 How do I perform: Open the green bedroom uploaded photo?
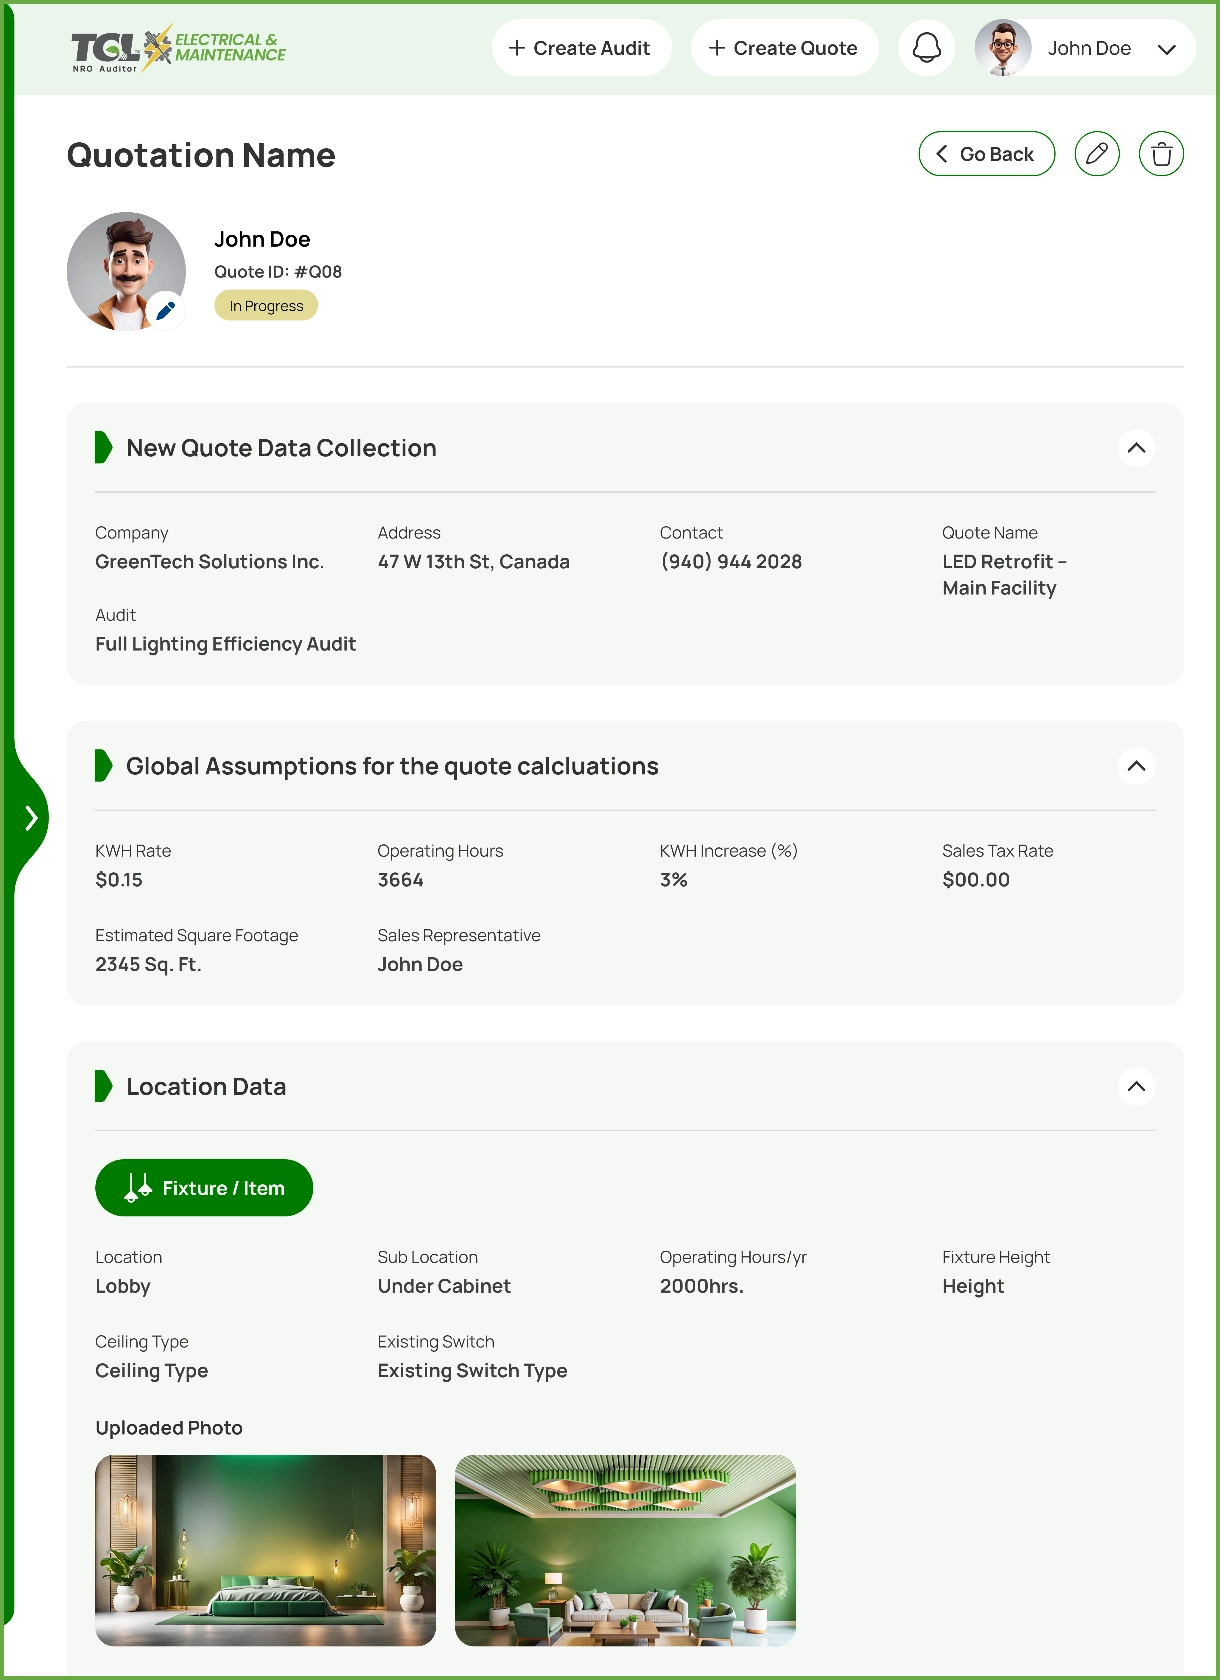265,1550
